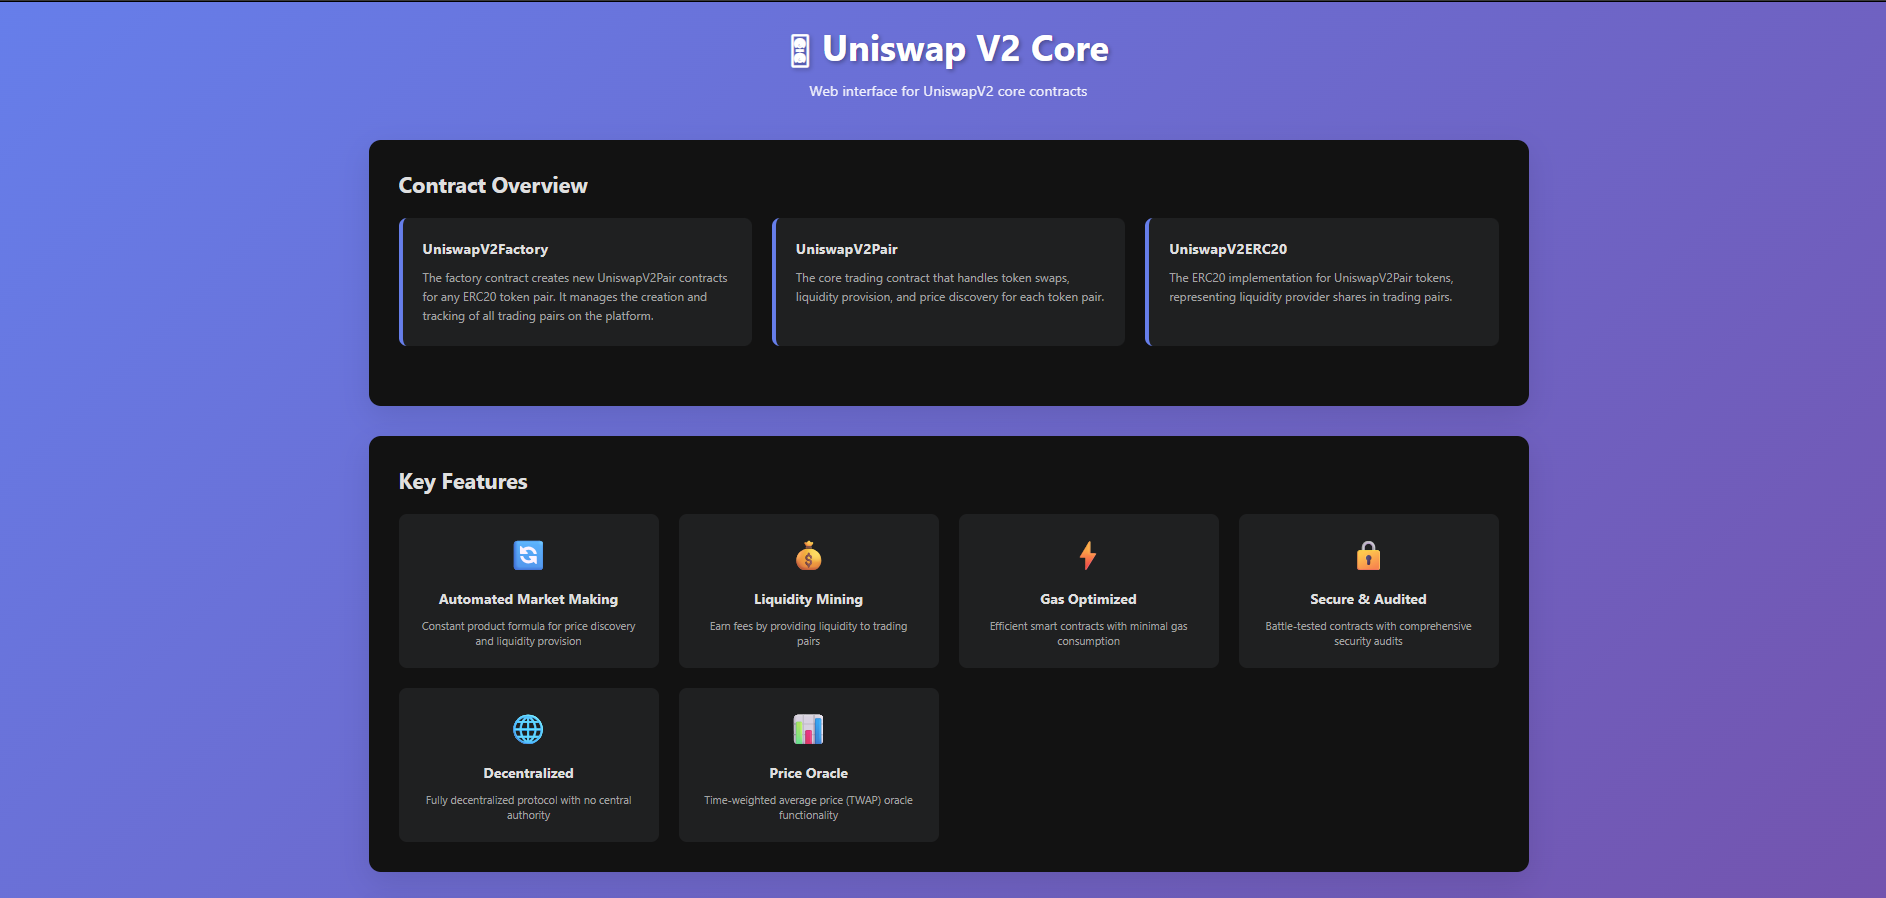
Task: Click the Automated Market Making refresh icon
Action: [x=528, y=555]
